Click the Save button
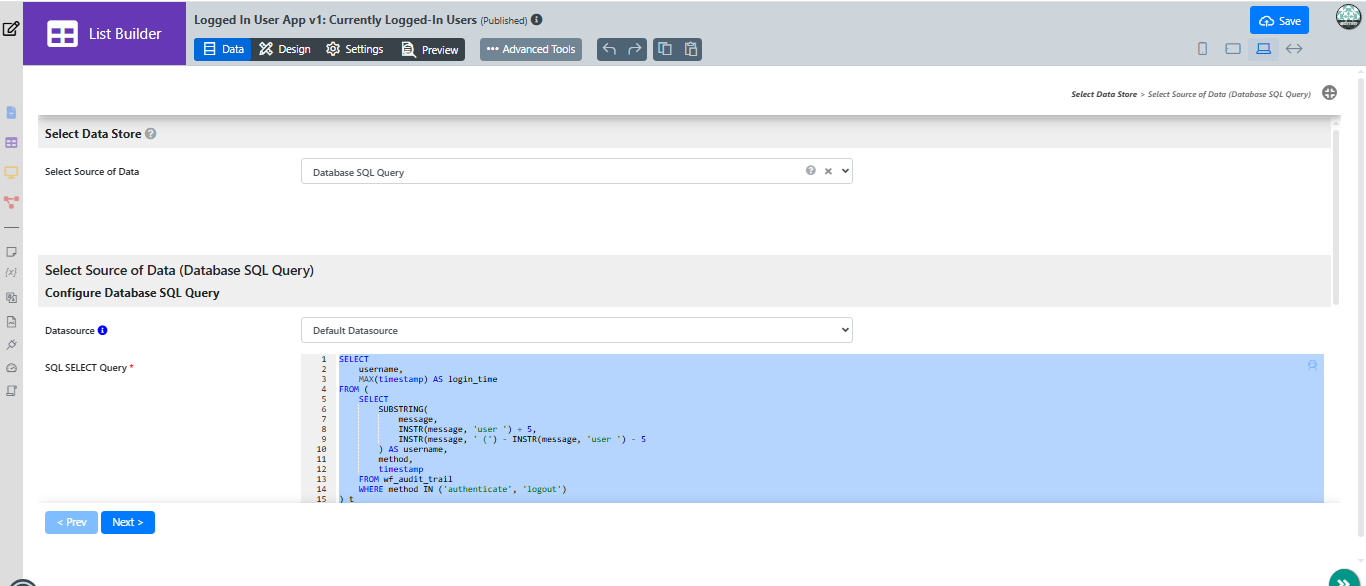This screenshot has width=1366, height=586. [x=1279, y=20]
